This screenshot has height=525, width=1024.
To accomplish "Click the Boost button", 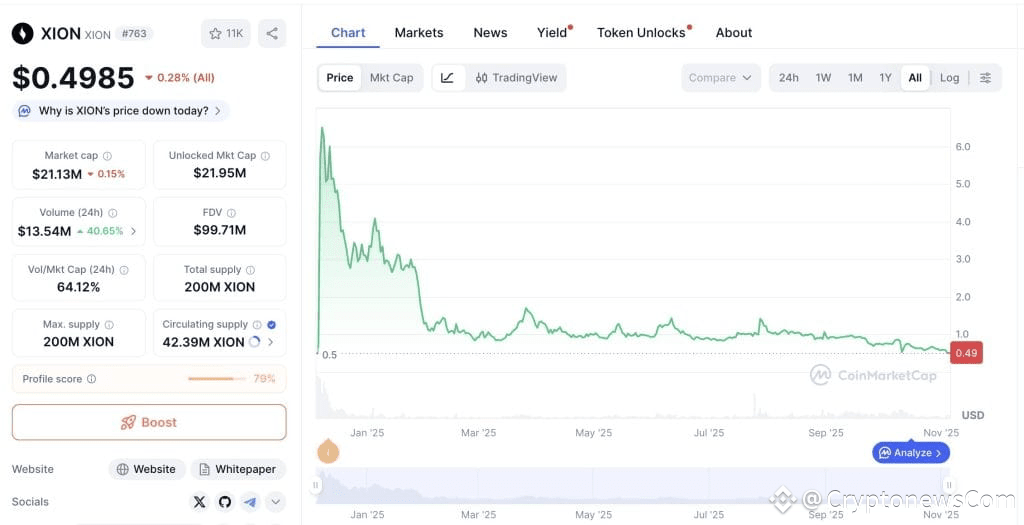I will (149, 422).
